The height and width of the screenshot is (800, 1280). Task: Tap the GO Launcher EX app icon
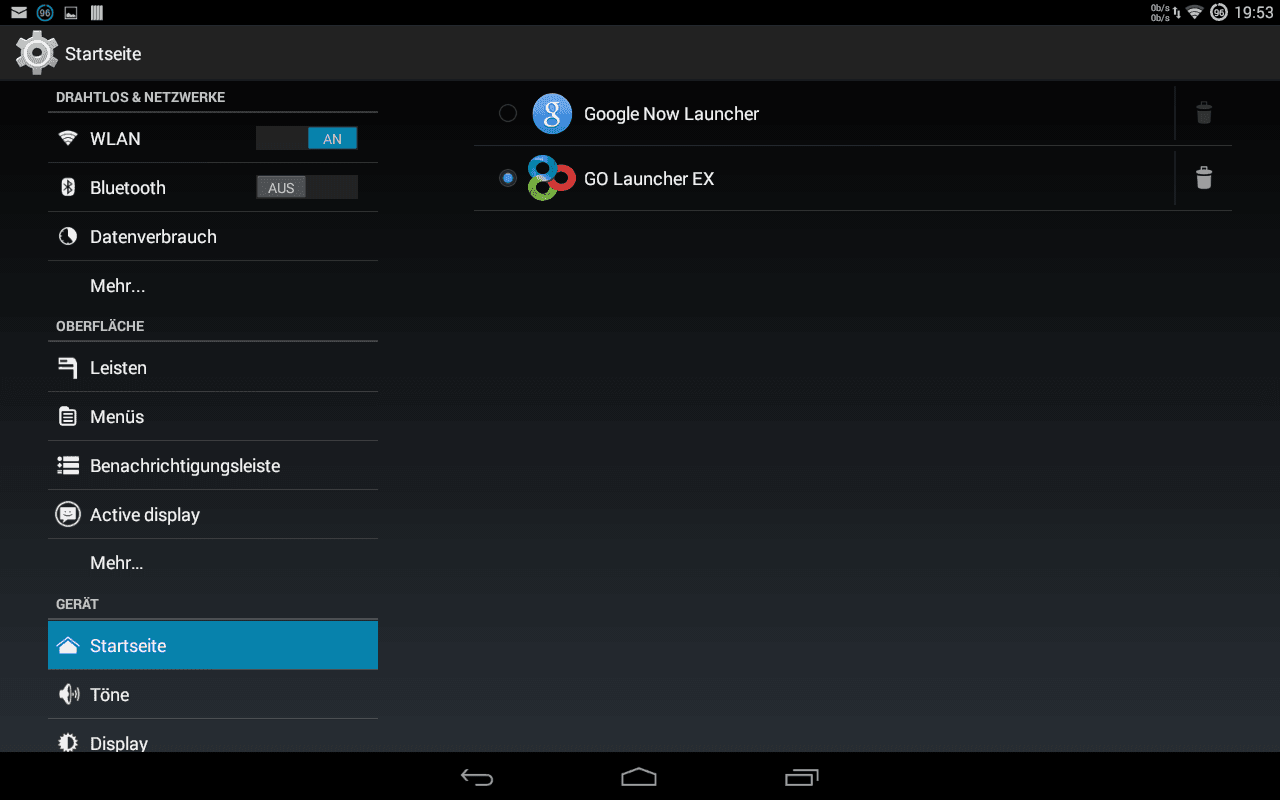[x=551, y=178]
